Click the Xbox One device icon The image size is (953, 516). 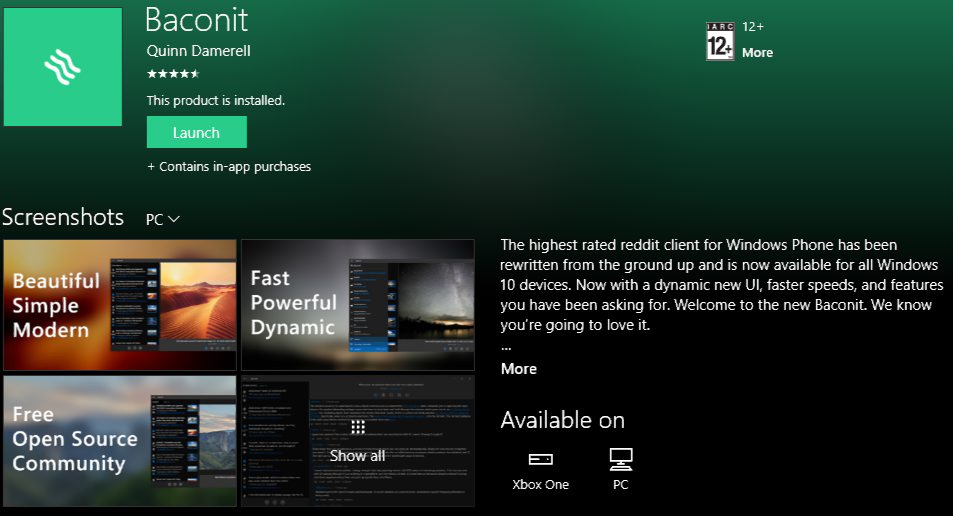[x=540, y=459]
